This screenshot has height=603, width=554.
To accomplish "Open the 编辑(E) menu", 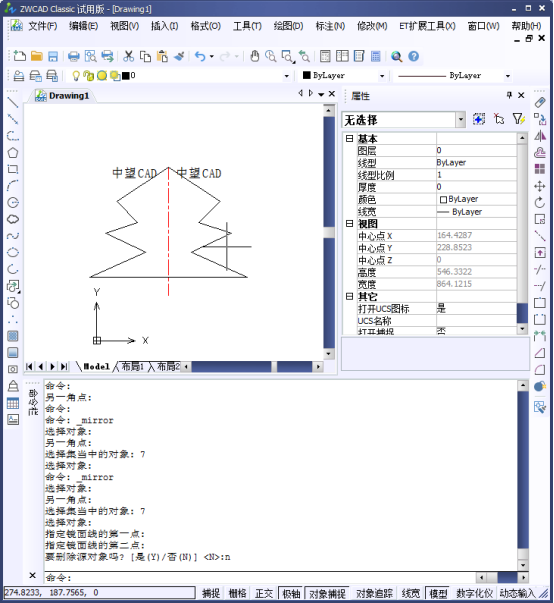I will (83, 26).
